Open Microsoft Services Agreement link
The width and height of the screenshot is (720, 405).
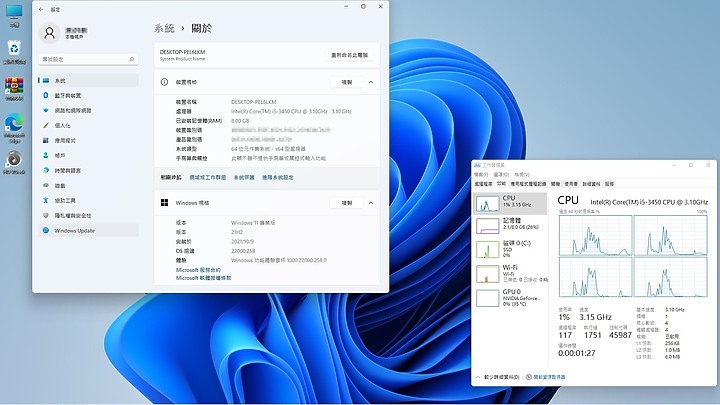pyautogui.click(x=198, y=270)
